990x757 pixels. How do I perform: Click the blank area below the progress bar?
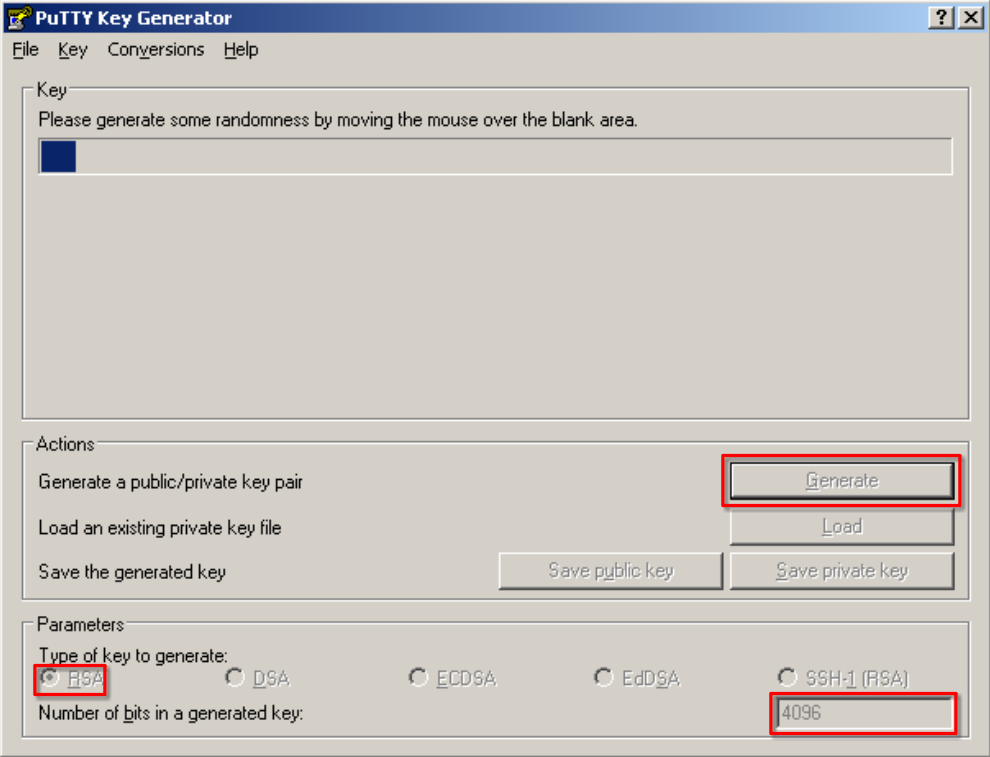(495, 294)
